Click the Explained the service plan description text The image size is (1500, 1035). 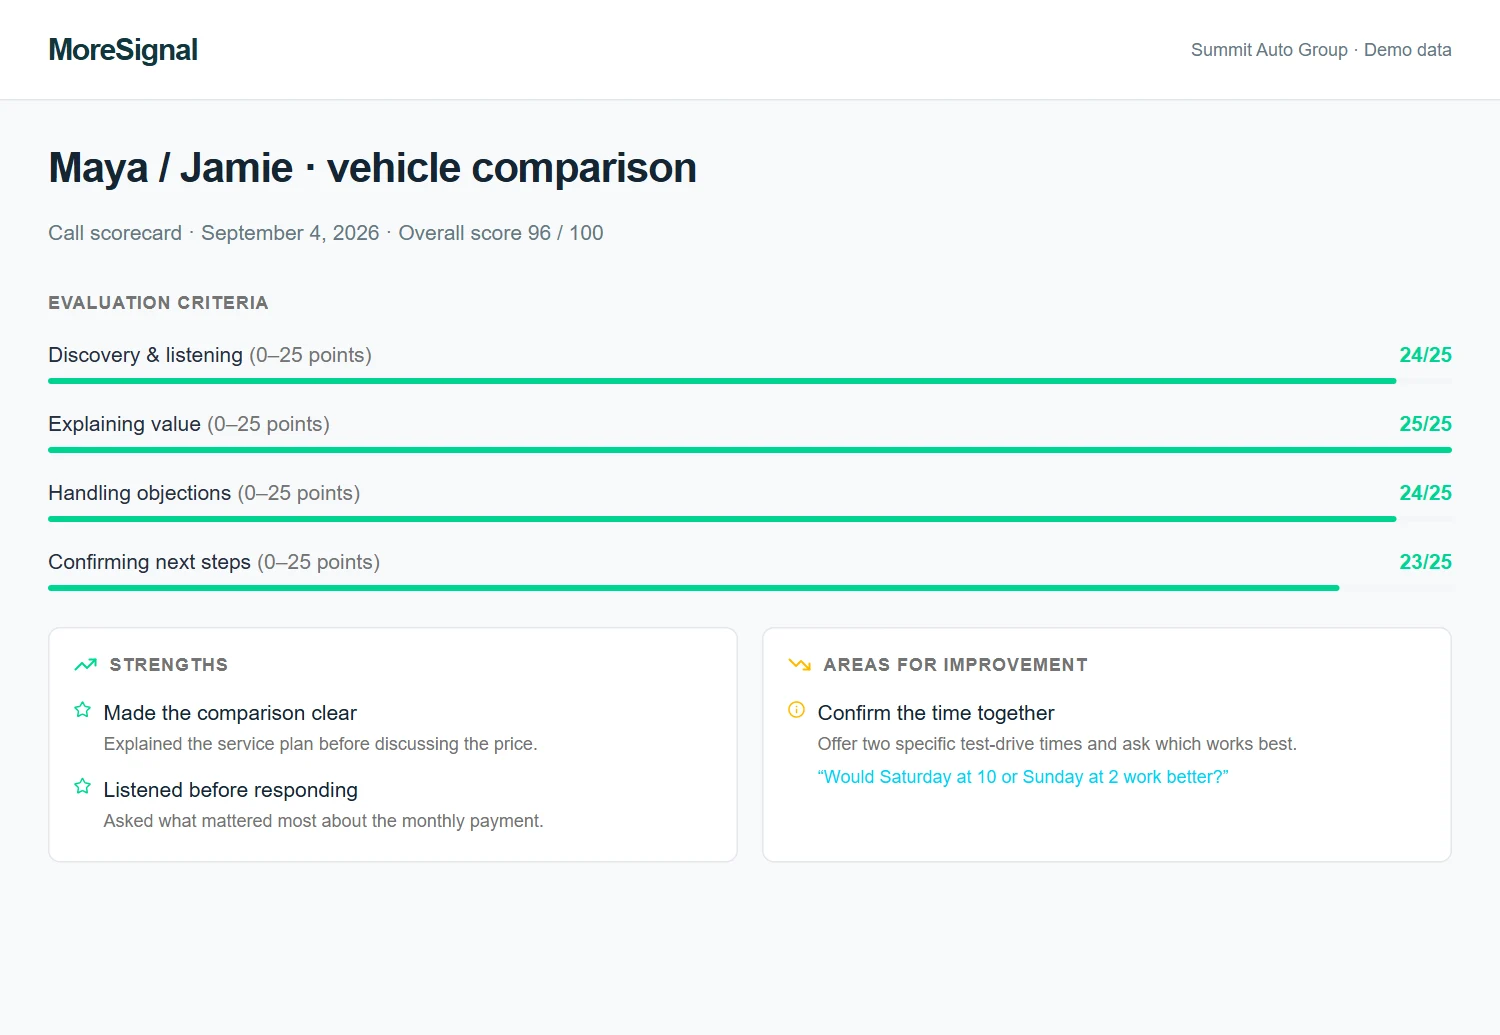coord(320,744)
